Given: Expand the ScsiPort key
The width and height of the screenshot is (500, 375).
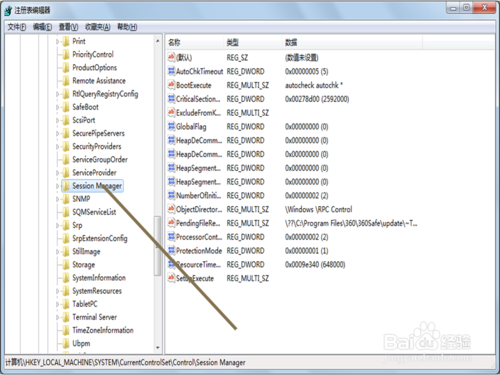Looking at the screenshot, I should point(57,120).
